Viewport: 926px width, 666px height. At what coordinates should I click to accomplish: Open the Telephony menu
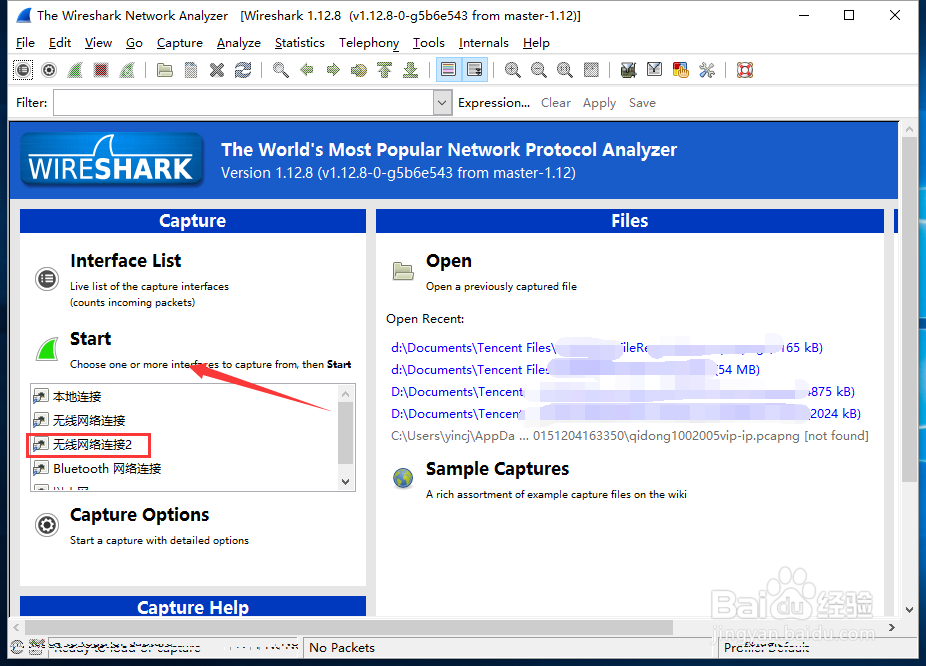369,43
